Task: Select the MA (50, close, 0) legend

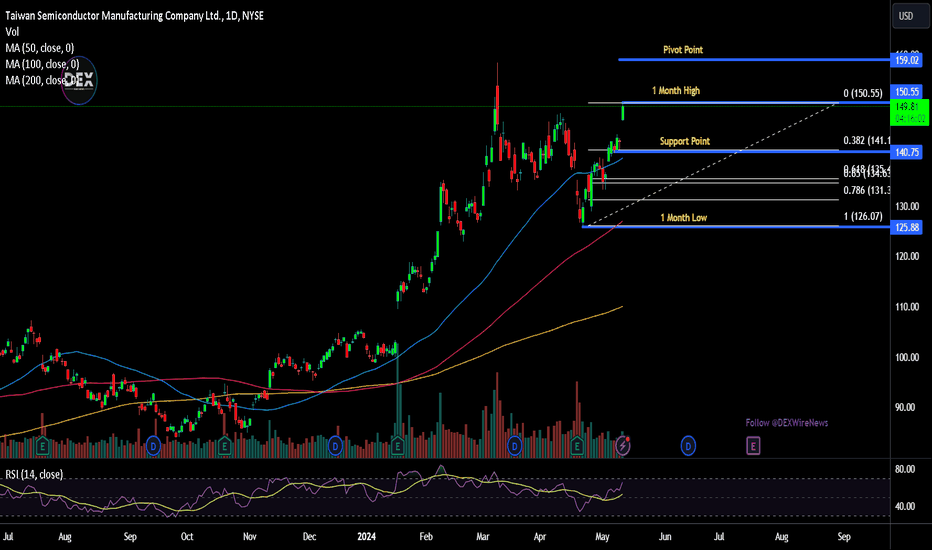Action: (x=40, y=48)
